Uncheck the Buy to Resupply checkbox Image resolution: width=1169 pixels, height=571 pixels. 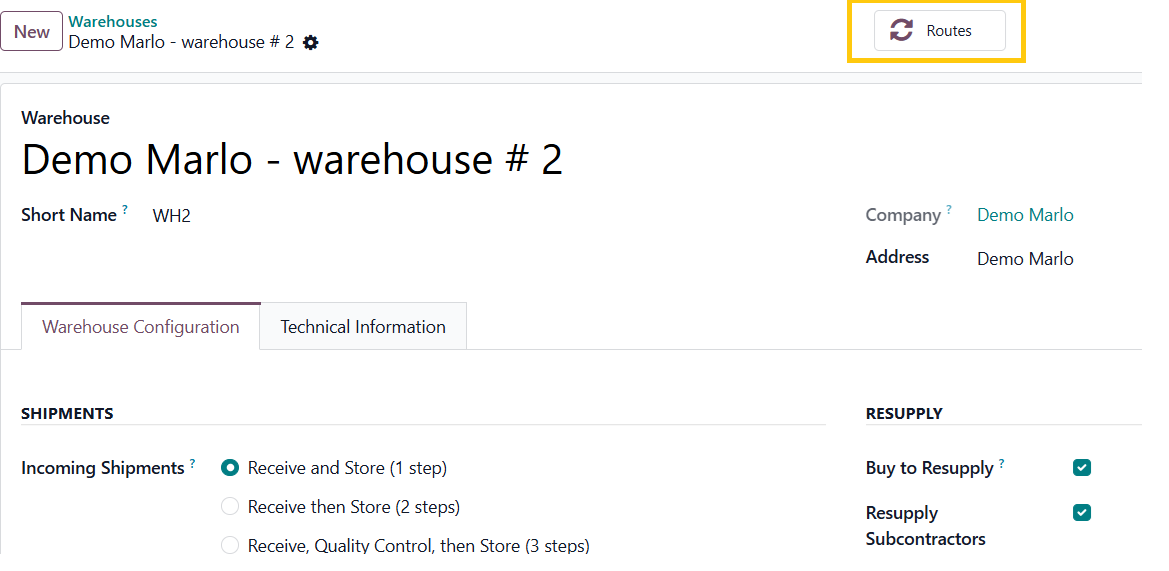1082,468
